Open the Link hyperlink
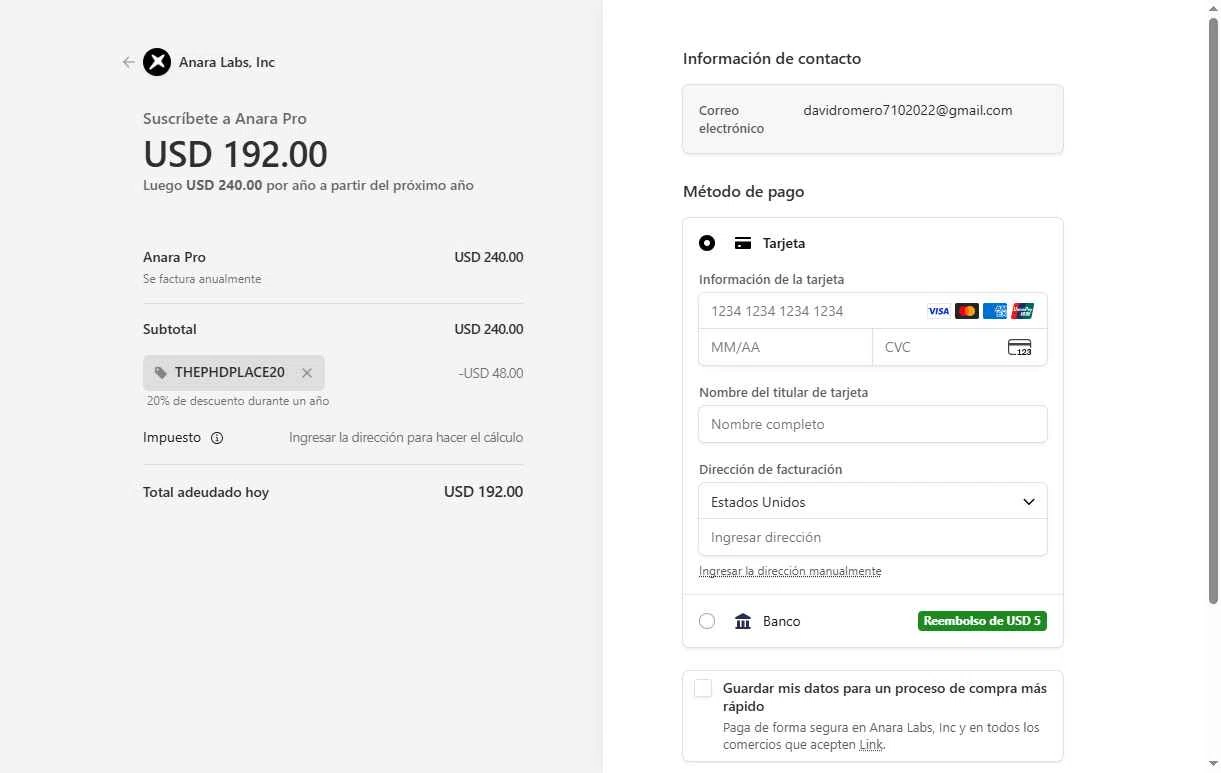This screenshot has width=1221, height=773. click(x=871, y=745)
